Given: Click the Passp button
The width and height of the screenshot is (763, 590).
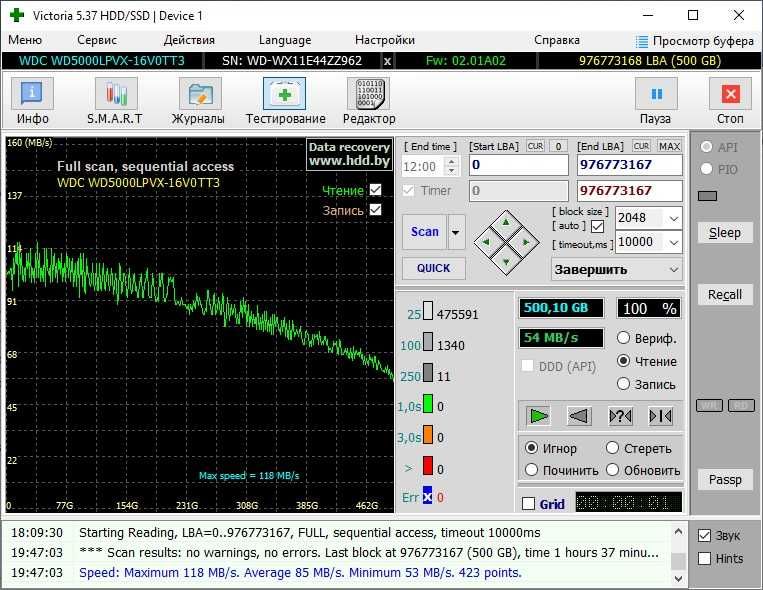Looking at the screenshot, I should click(x=725, y=479).
